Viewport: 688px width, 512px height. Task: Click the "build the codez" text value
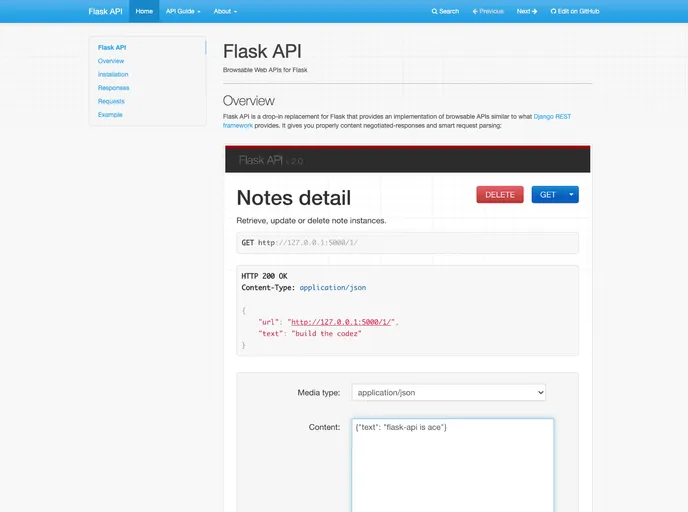tap(326, 334)
